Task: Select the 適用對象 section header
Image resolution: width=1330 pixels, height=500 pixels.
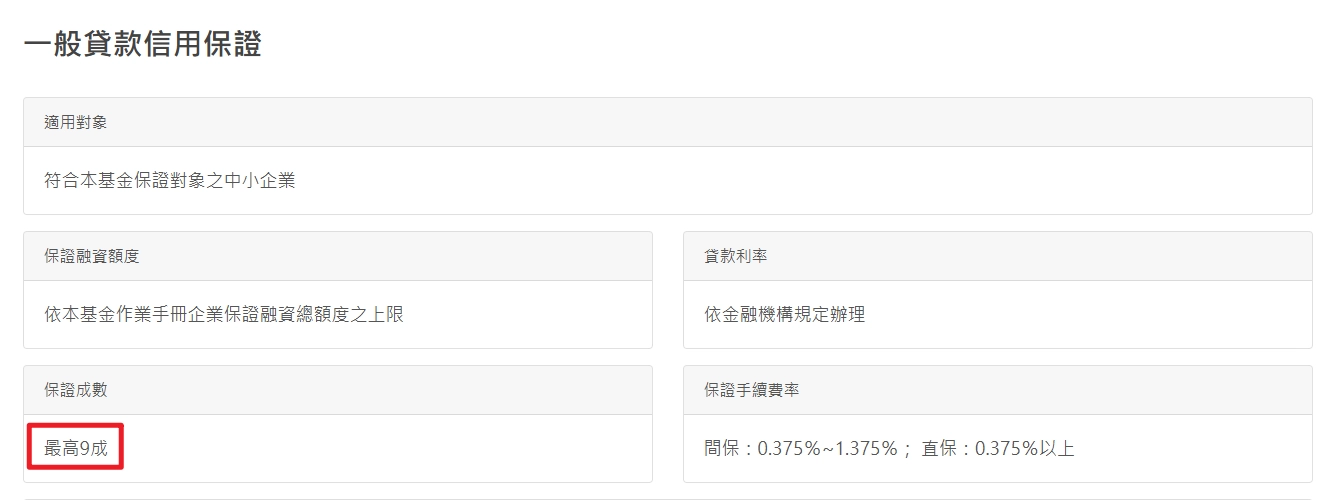Action: (x=76, y=122)
